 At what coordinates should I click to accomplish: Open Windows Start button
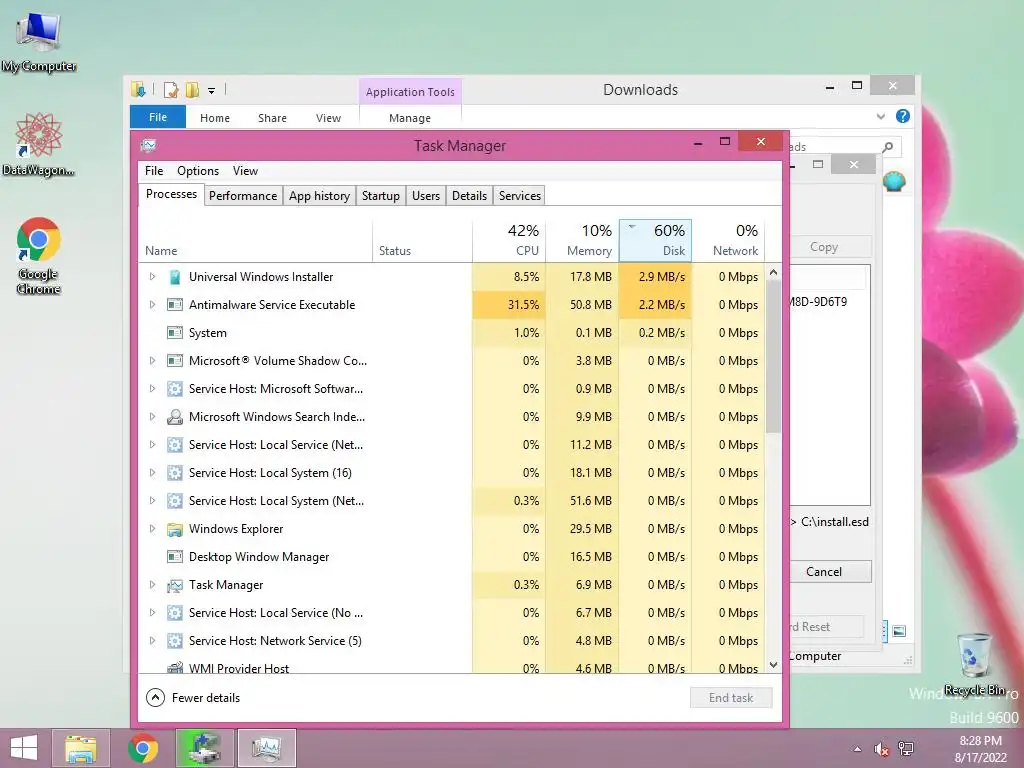[24, 748]
